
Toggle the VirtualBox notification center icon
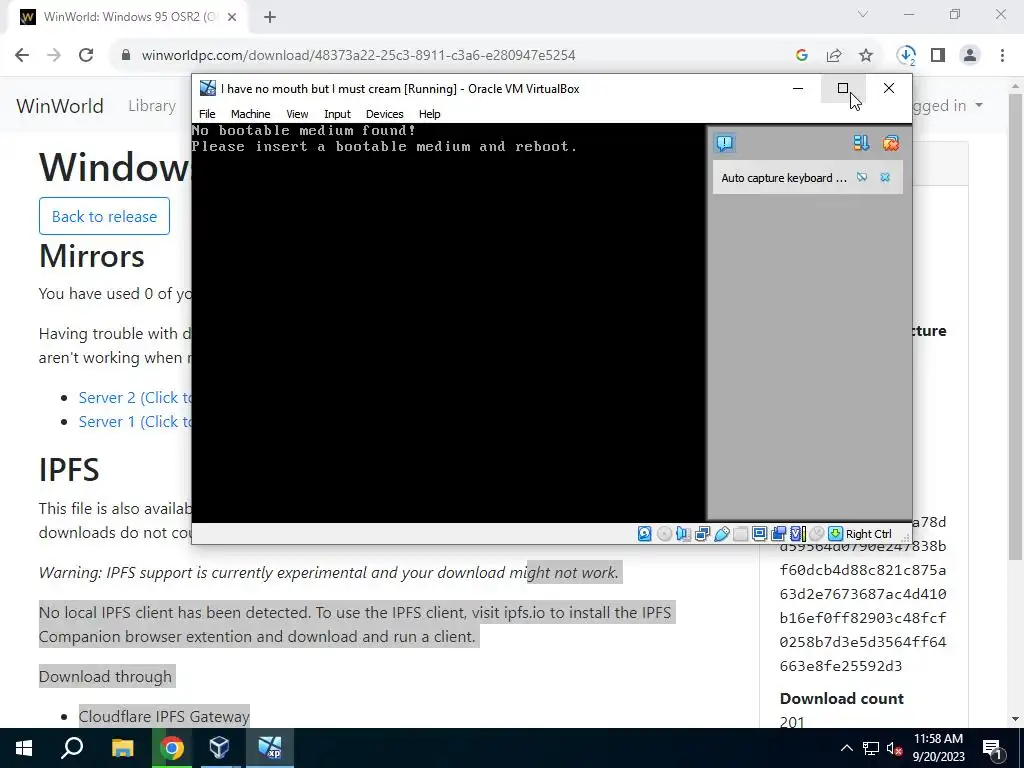(724, 143)
